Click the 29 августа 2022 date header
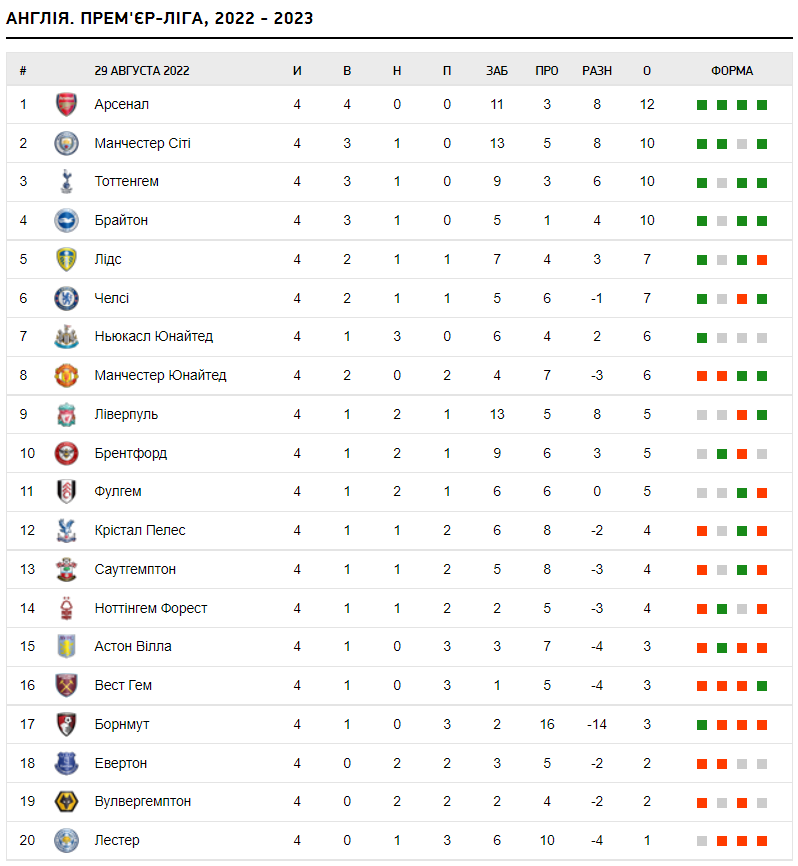Viewport: 798px width, 866px height. tap(142, 71)
